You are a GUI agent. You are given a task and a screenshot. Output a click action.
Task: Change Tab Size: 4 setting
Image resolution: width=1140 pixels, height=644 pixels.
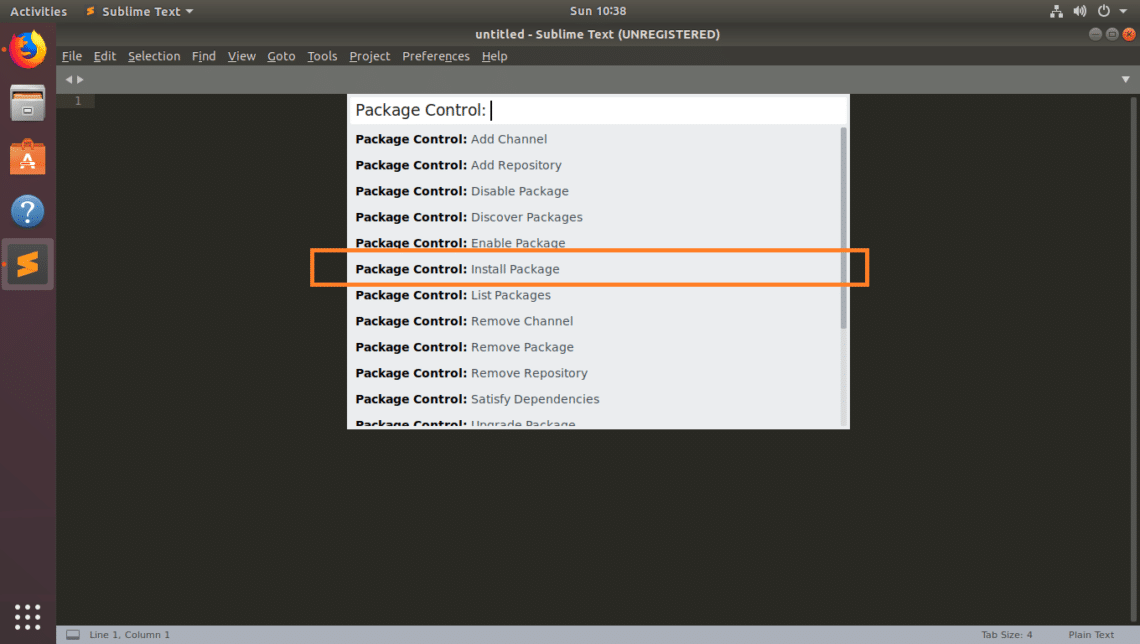(1007, 635)
